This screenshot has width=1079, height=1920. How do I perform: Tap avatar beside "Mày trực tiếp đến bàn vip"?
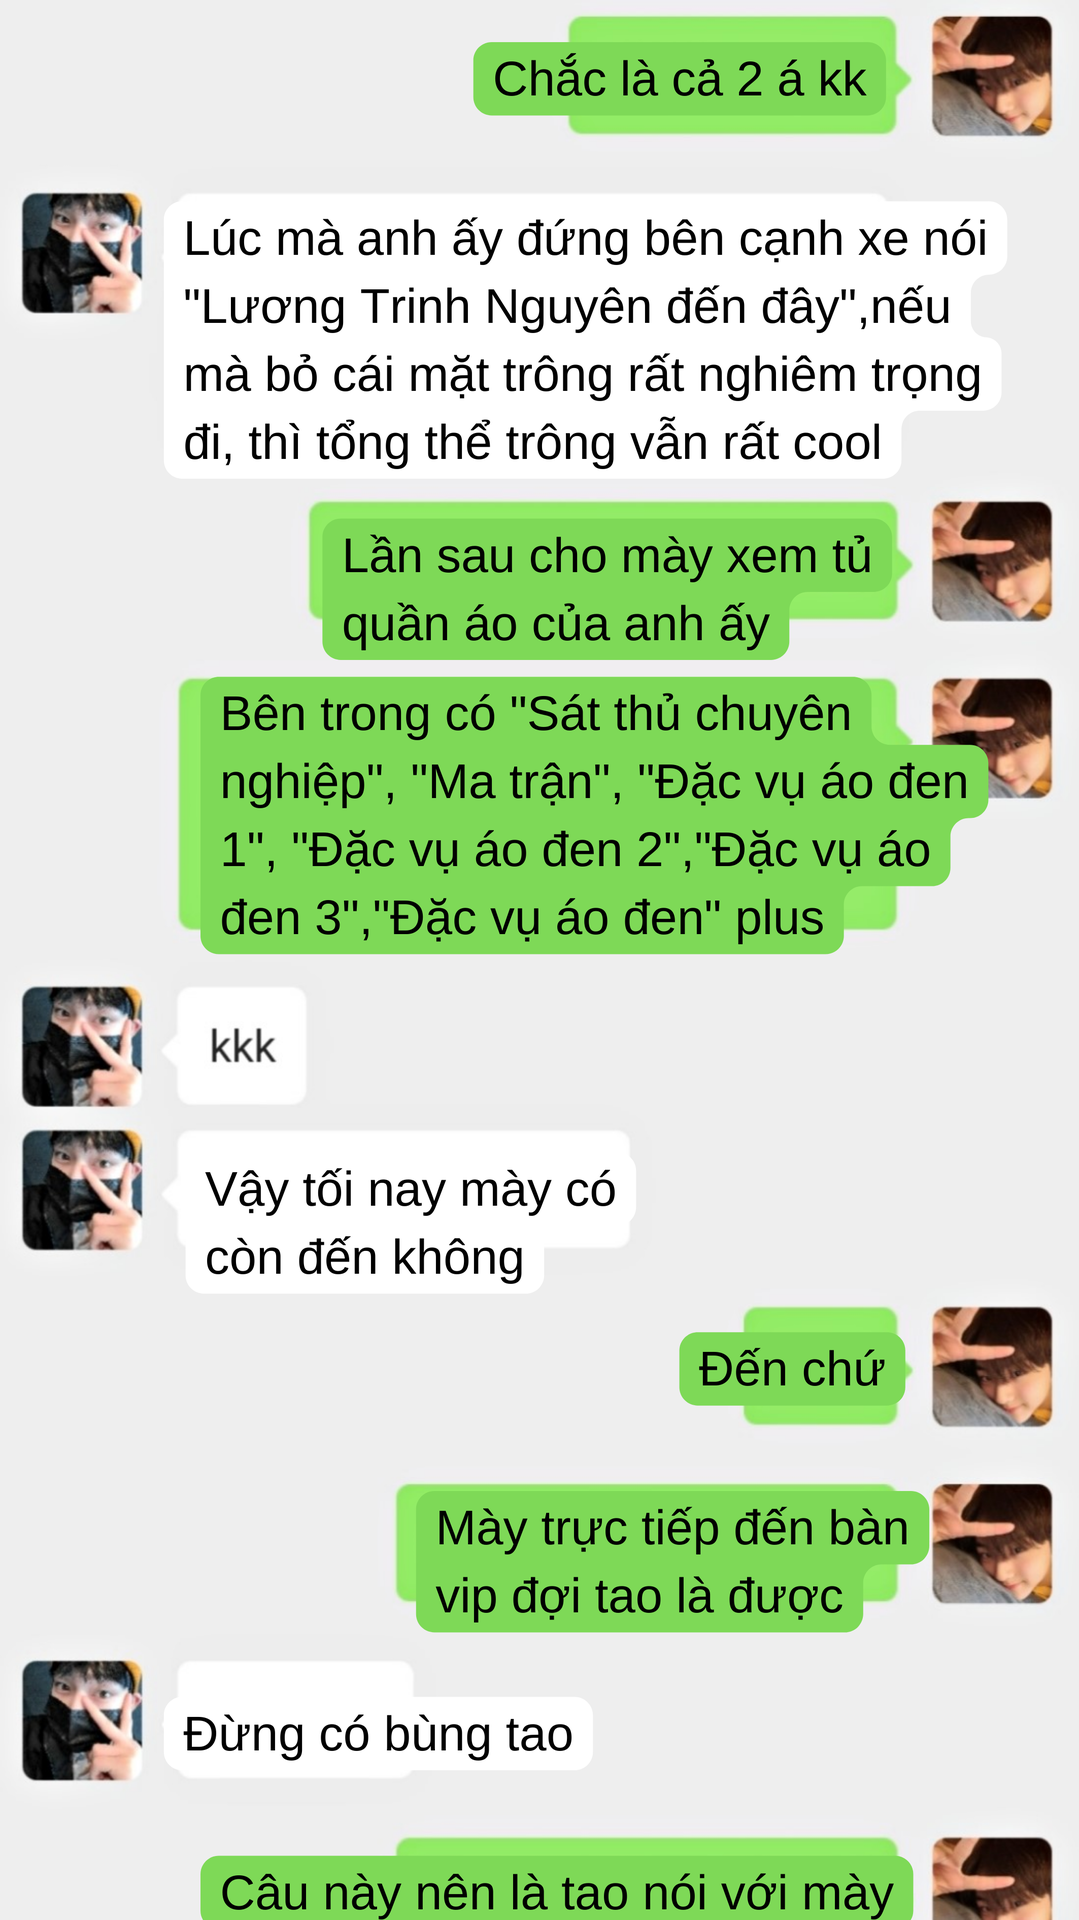pos(991,1544)
